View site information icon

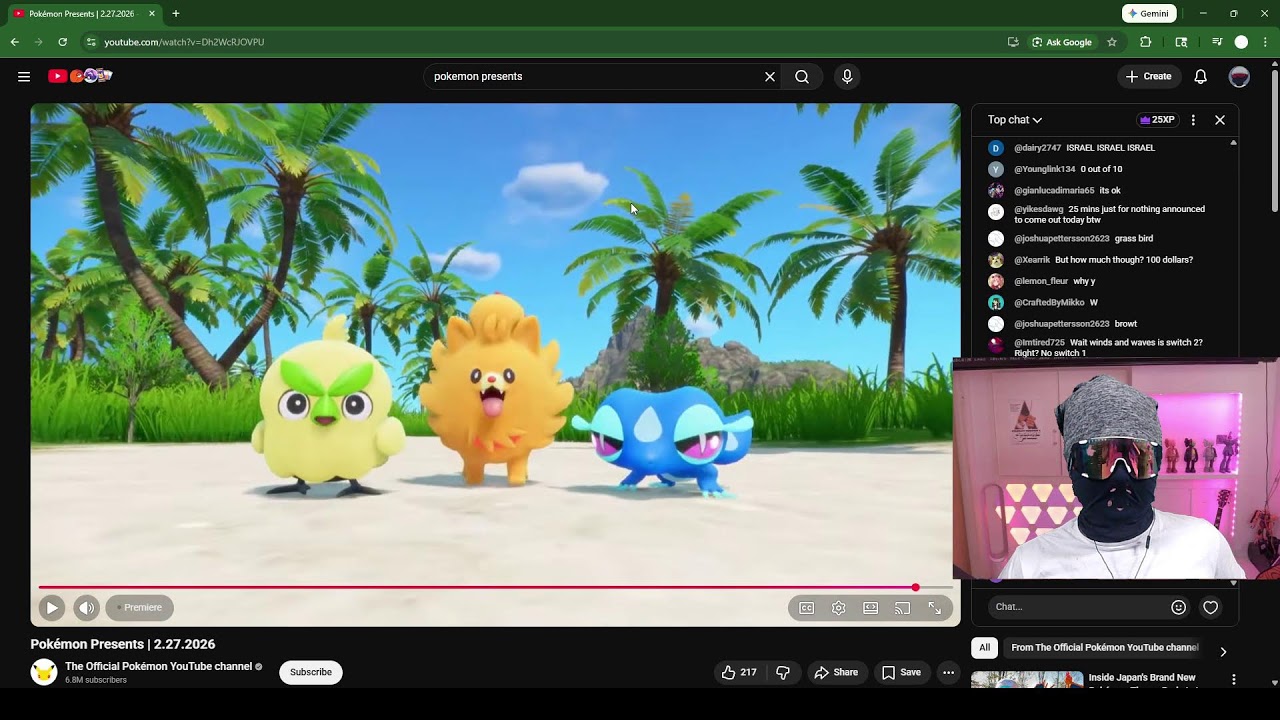(91, 42)
